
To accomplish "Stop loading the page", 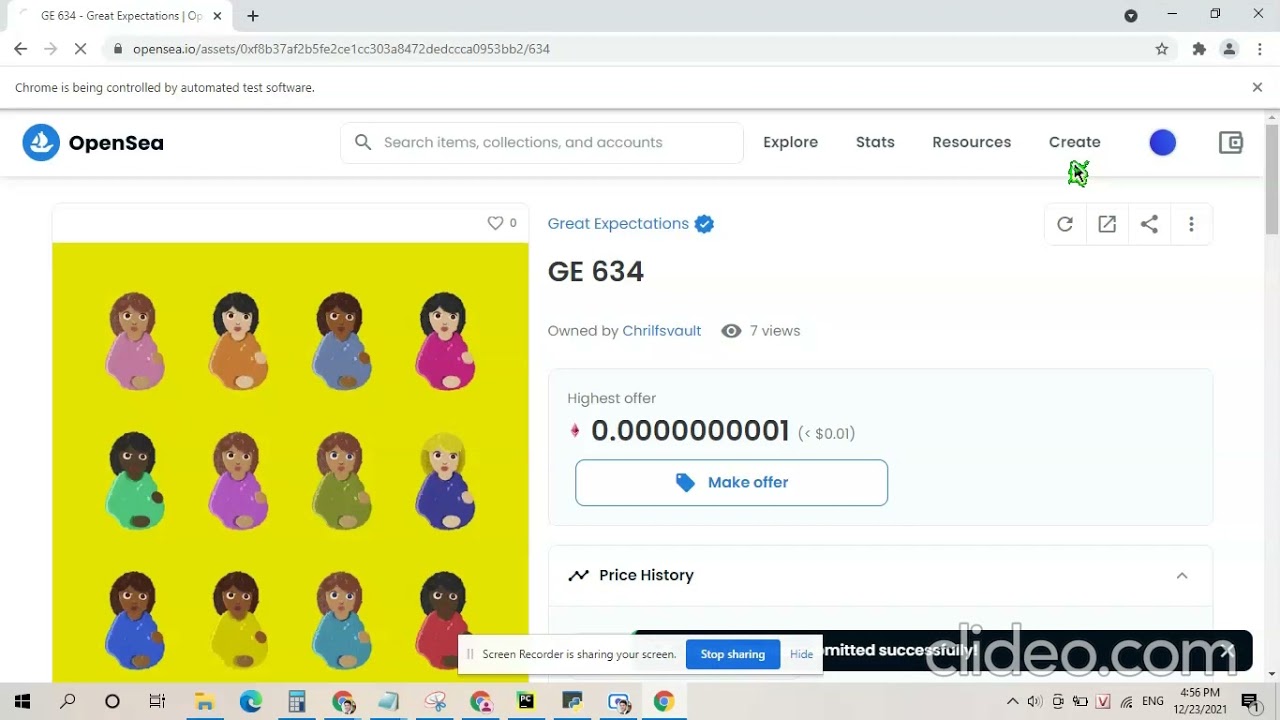I will point(81,49).
